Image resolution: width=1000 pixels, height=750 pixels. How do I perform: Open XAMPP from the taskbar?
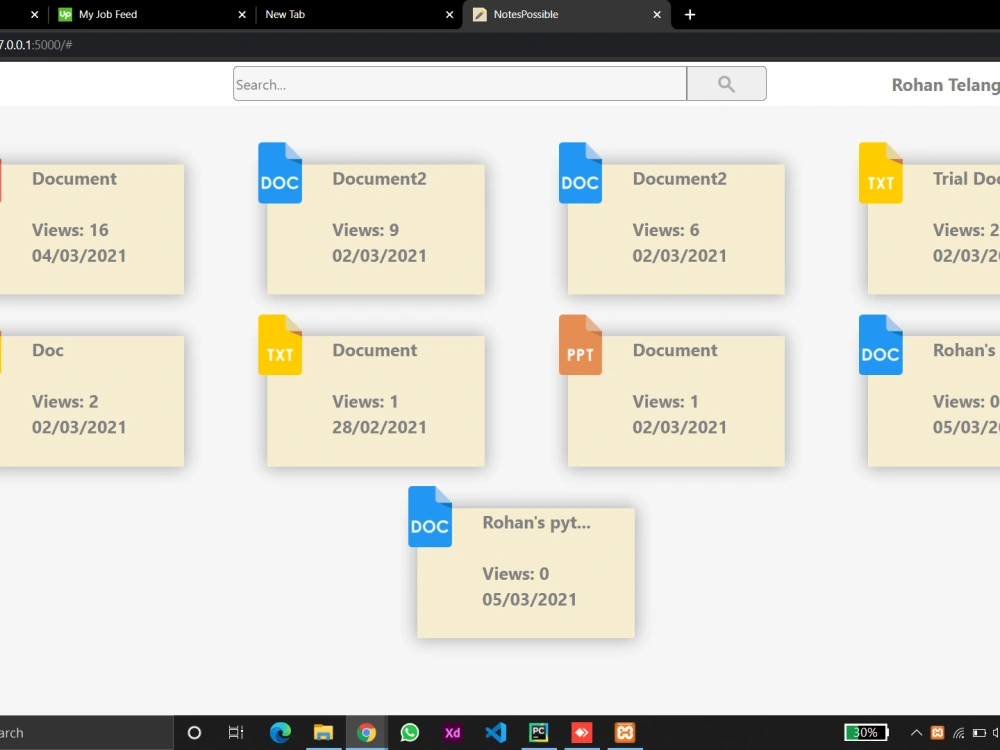[x=625, y=733]
